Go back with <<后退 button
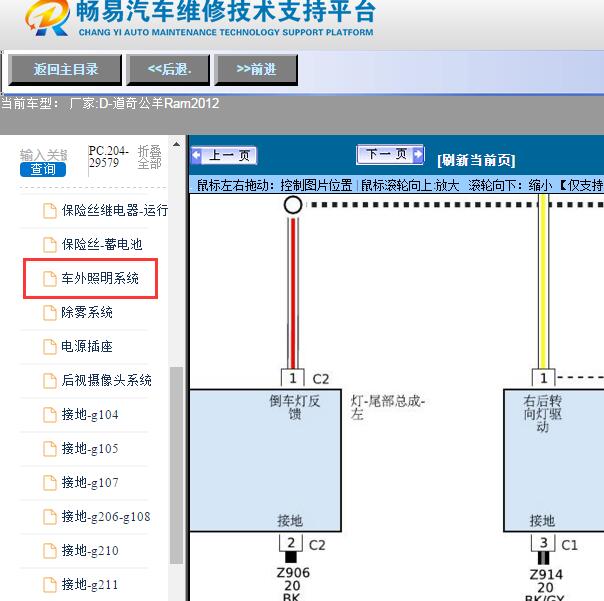604x601 pixels. click(x=168, y=70)
